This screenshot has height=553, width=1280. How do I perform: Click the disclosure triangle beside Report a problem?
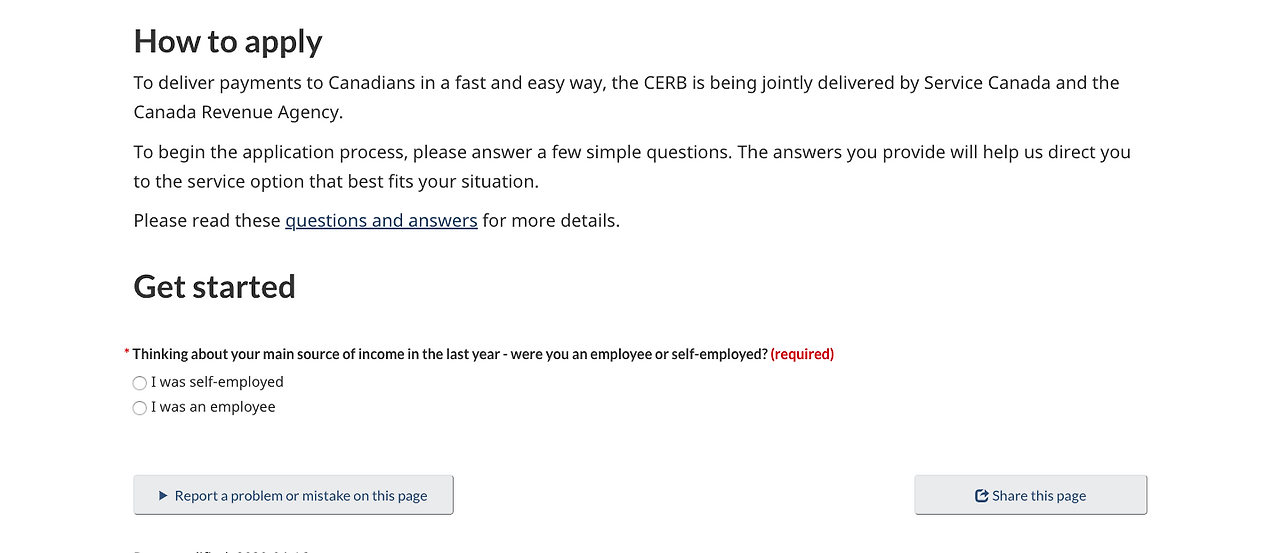(163, 496)
